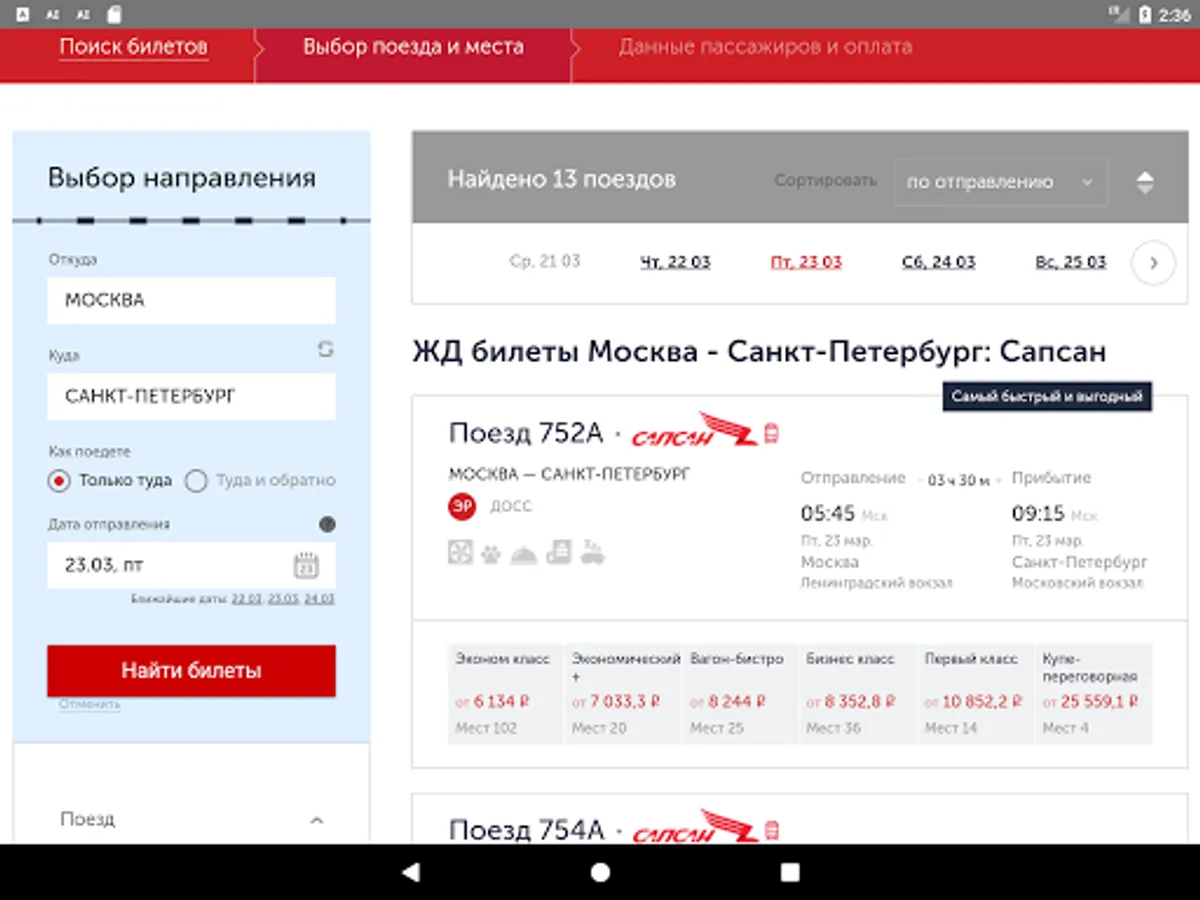Open Выбор поезда и места step
The image size is (1200, 900).
coord(413,46)
